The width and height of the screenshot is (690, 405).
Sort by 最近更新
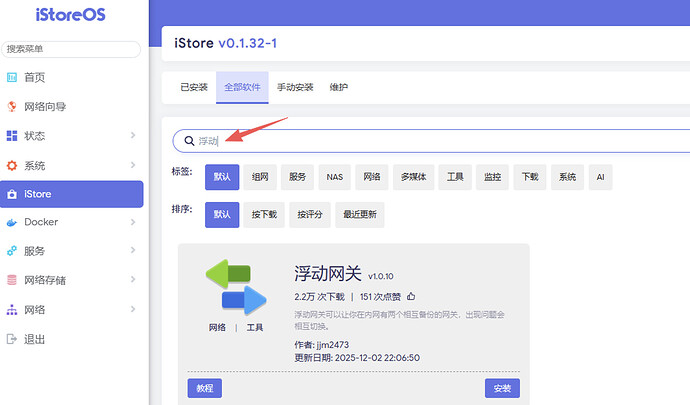[360, 215]
